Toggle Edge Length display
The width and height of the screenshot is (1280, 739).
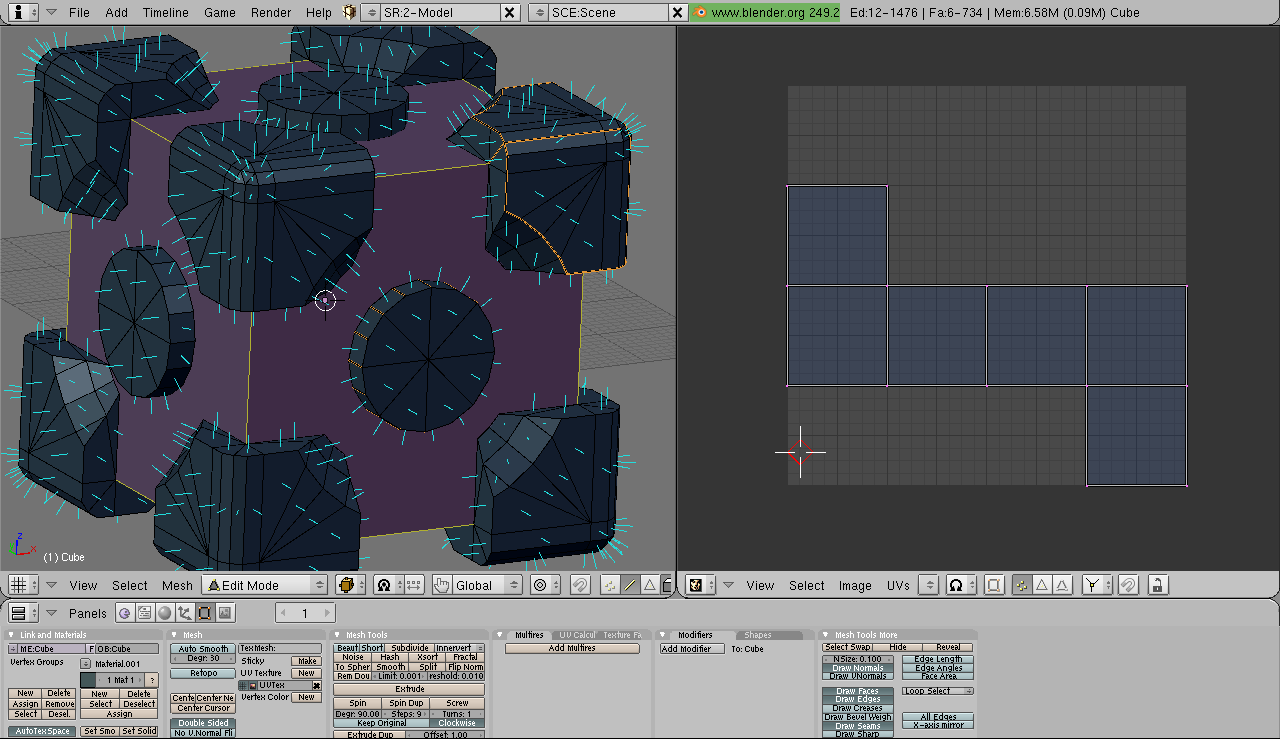[x=938, y=659]
